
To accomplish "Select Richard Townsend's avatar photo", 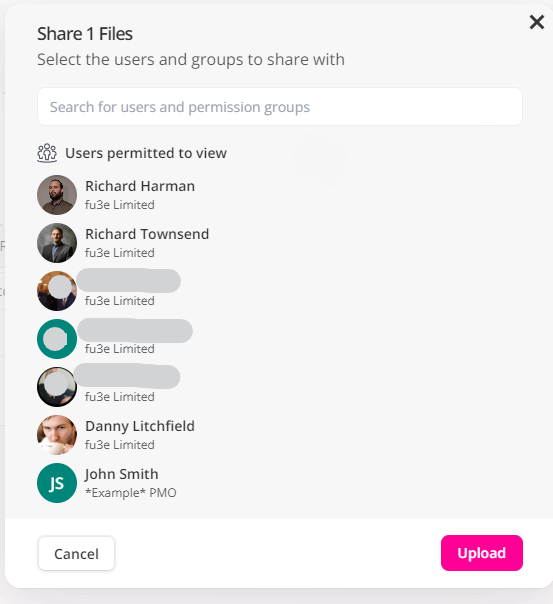I will [57, 243].
